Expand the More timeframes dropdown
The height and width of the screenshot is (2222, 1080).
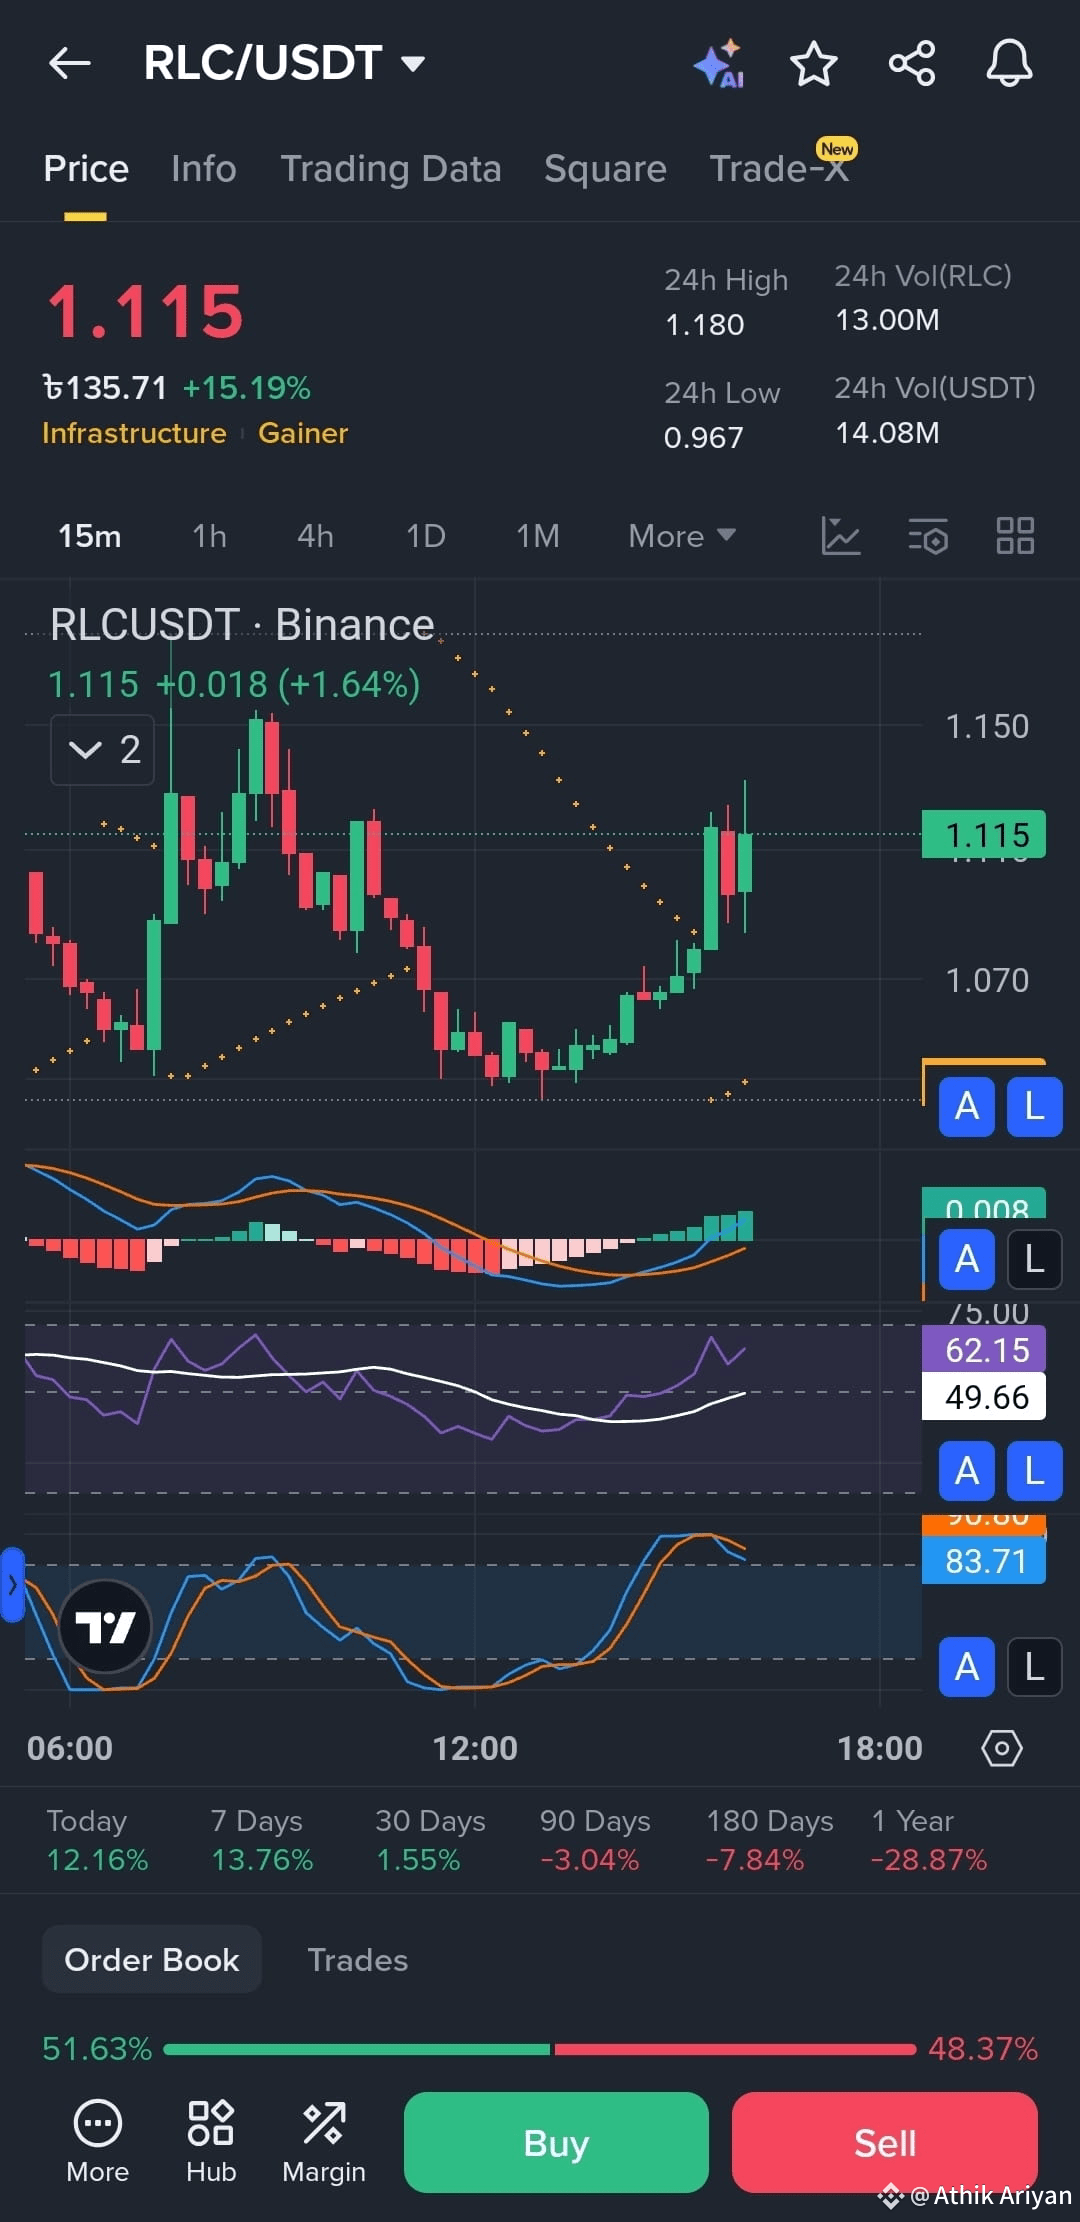point(682,536)
